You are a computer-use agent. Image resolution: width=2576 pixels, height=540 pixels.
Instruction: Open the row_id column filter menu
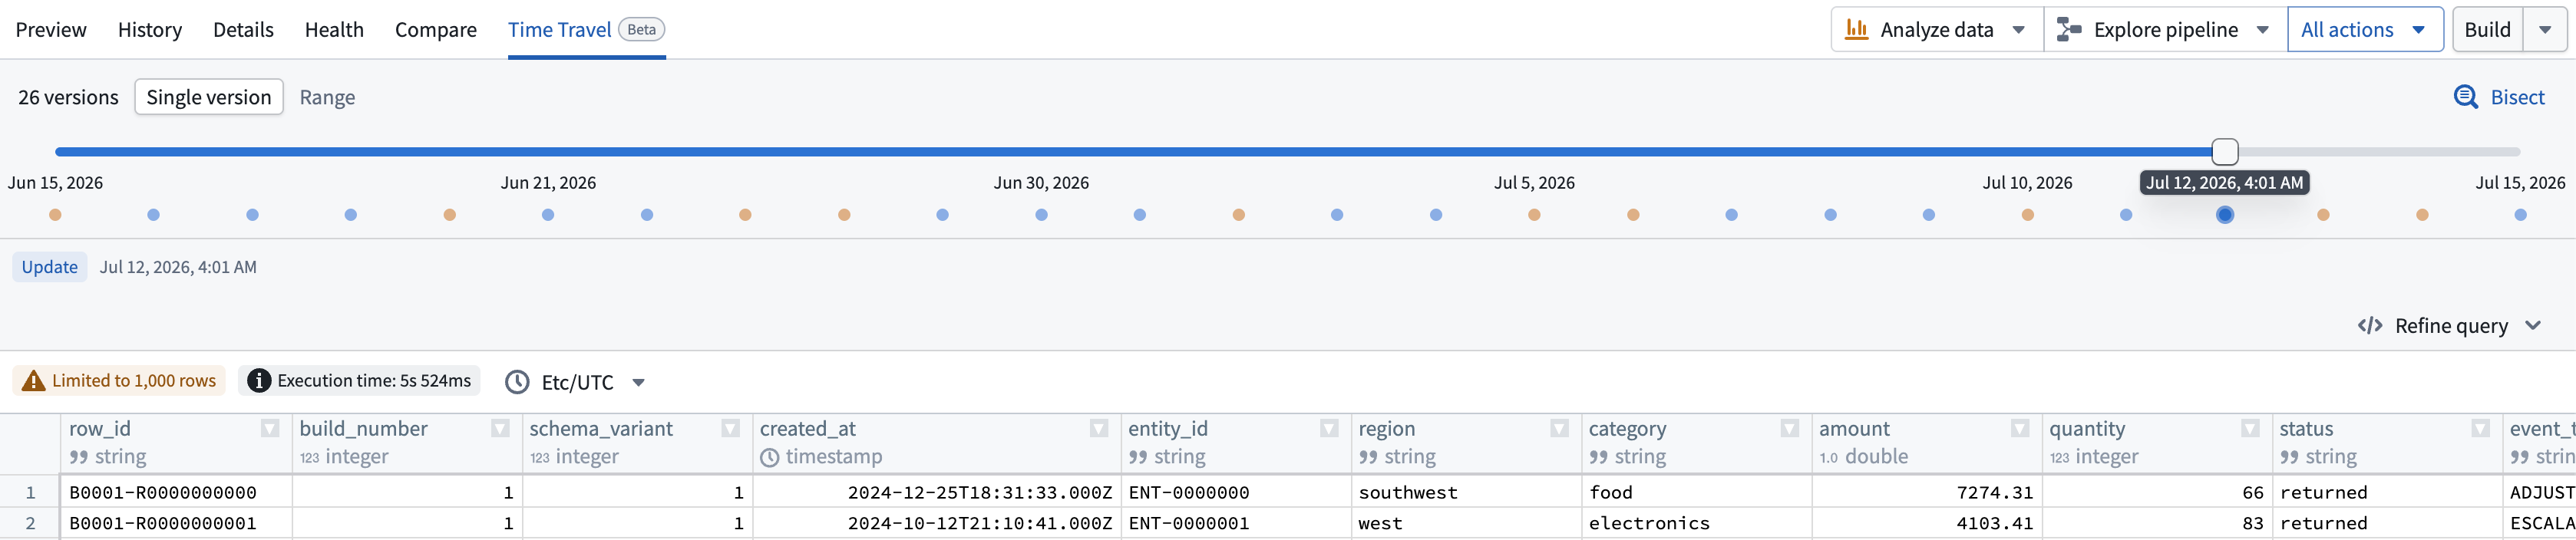click(269, 428)
